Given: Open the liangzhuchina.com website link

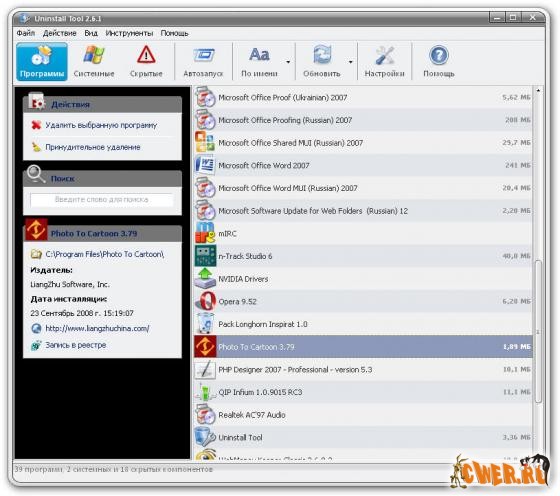Looking at the screenshot, I should [97, 329].
